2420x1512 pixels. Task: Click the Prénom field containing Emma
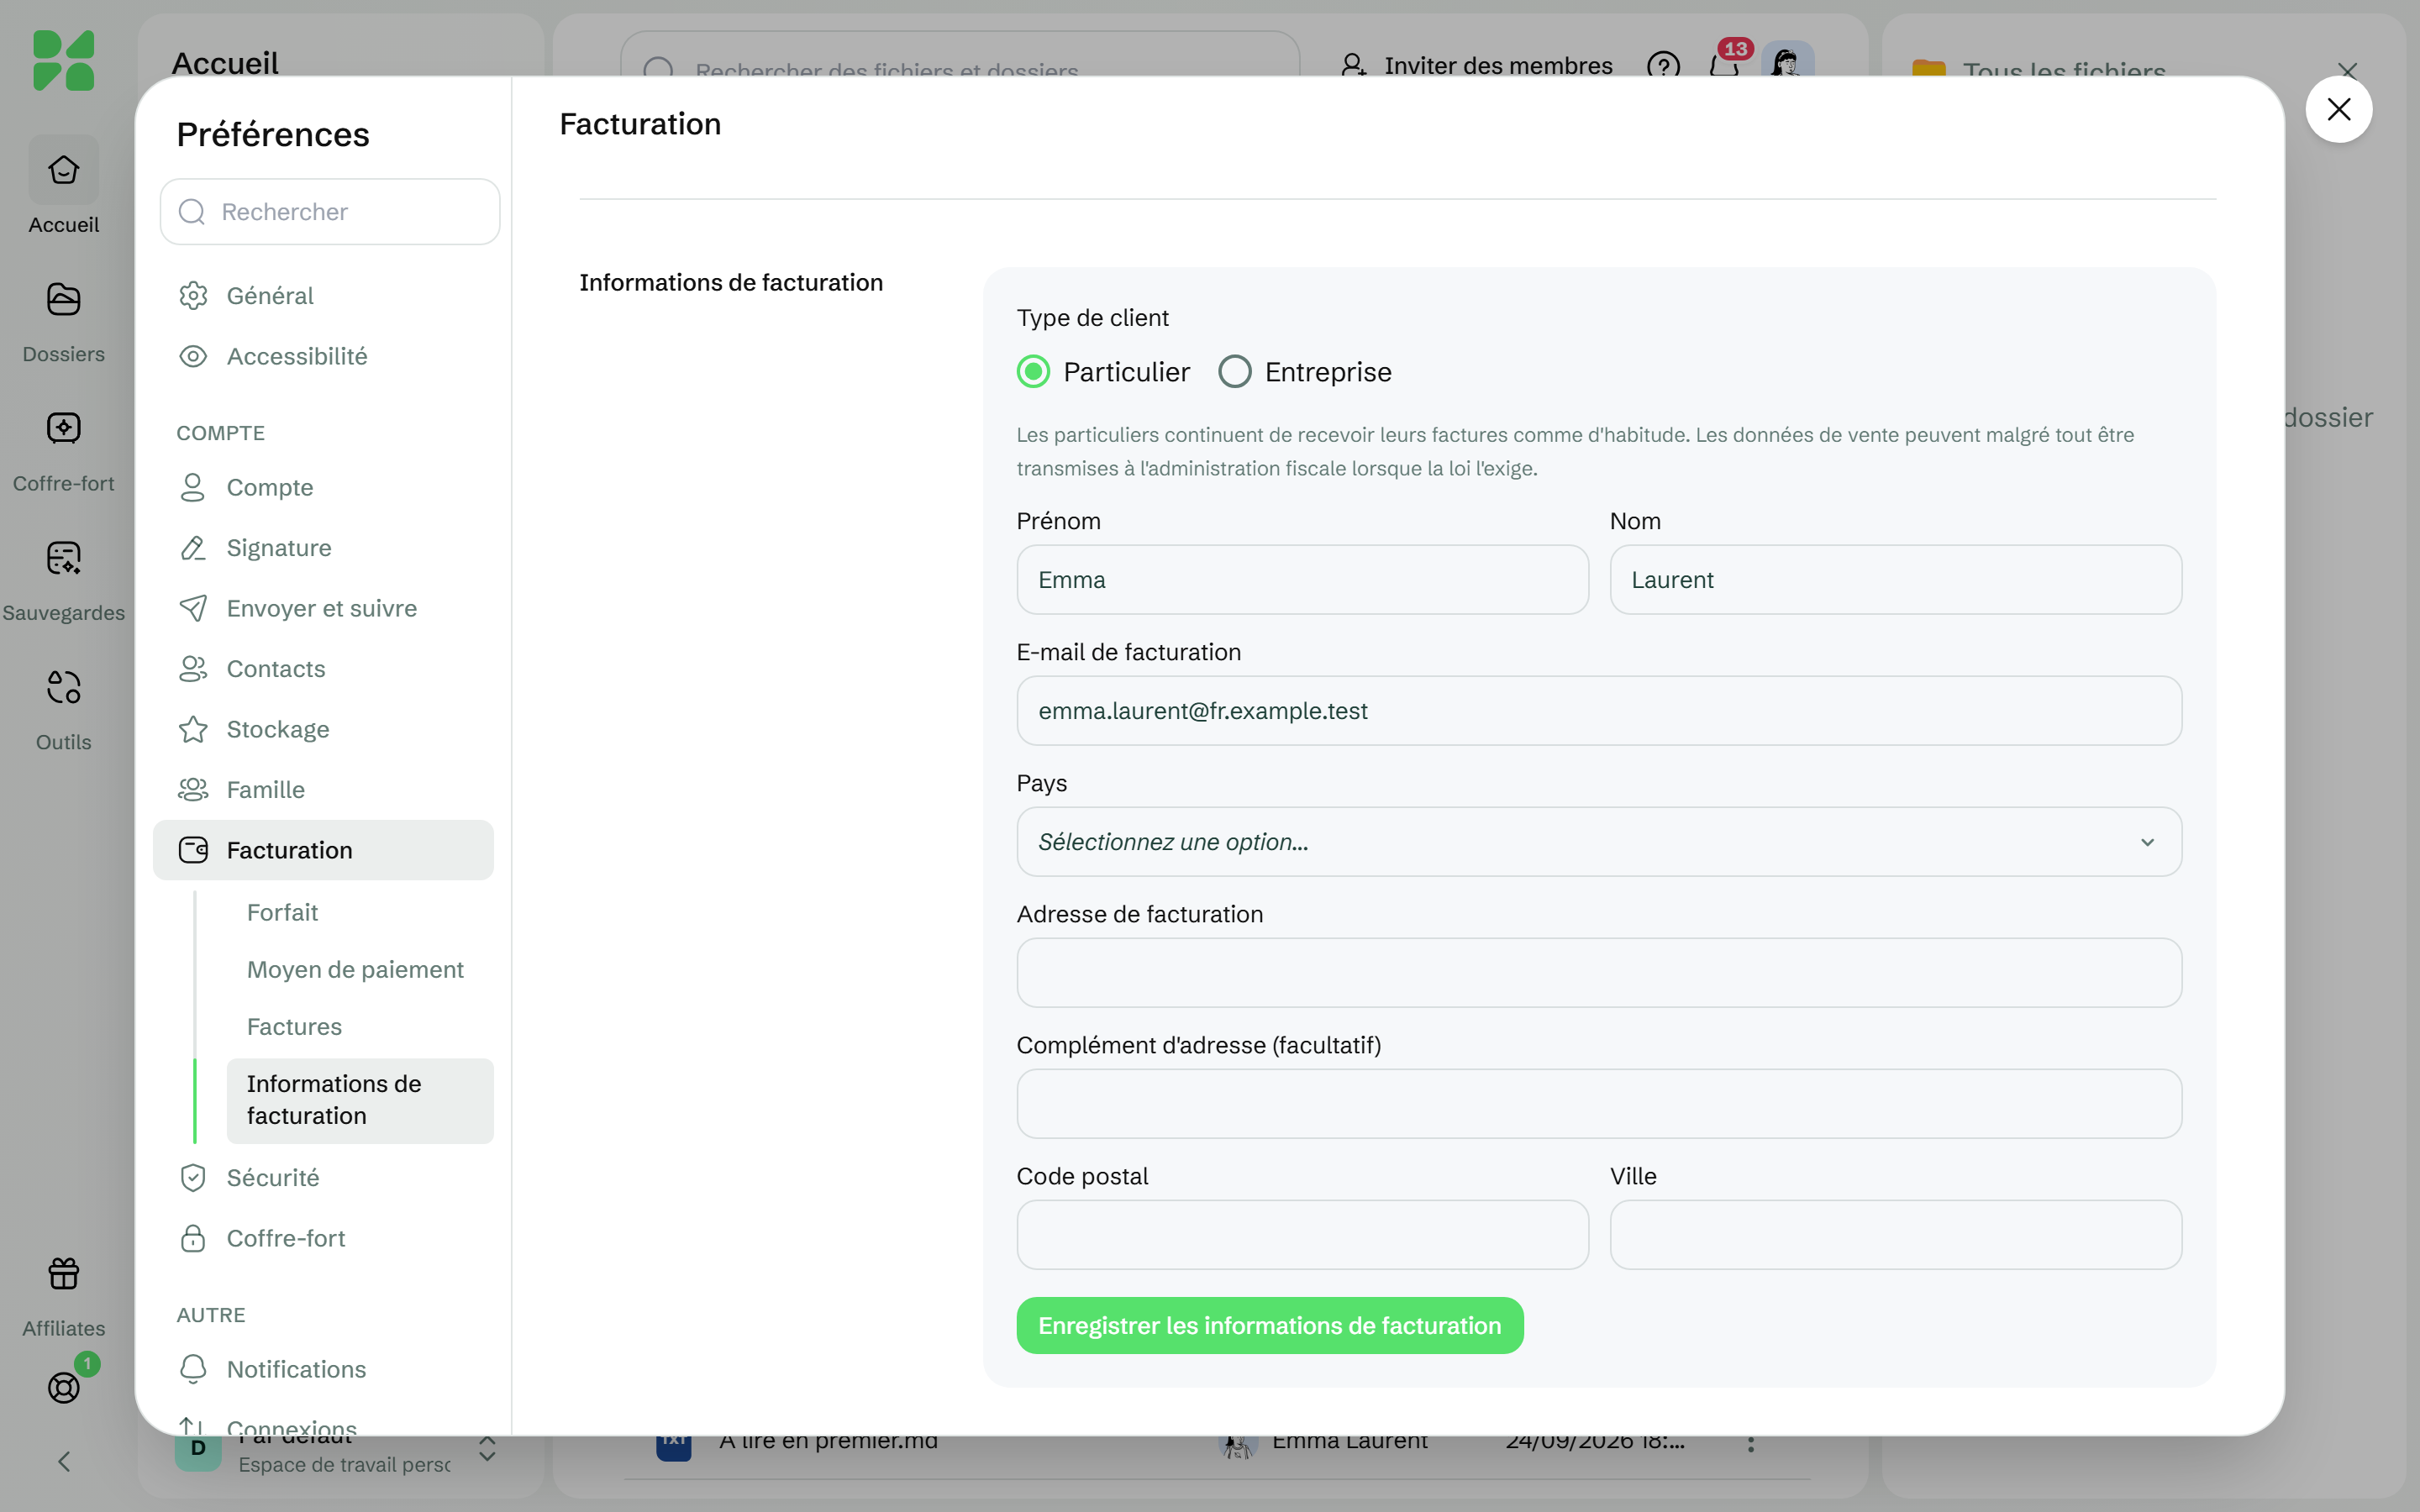[1302, 579]
